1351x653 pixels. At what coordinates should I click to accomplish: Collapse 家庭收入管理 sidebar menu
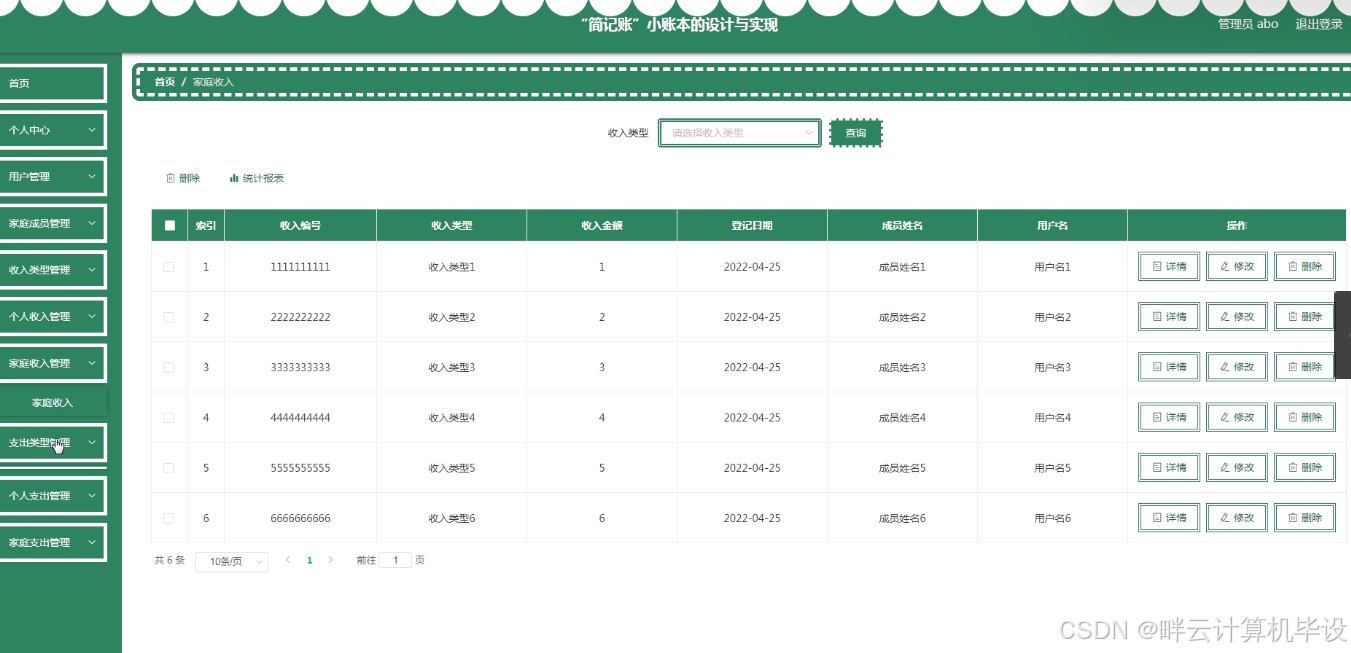tap(53, 364)
